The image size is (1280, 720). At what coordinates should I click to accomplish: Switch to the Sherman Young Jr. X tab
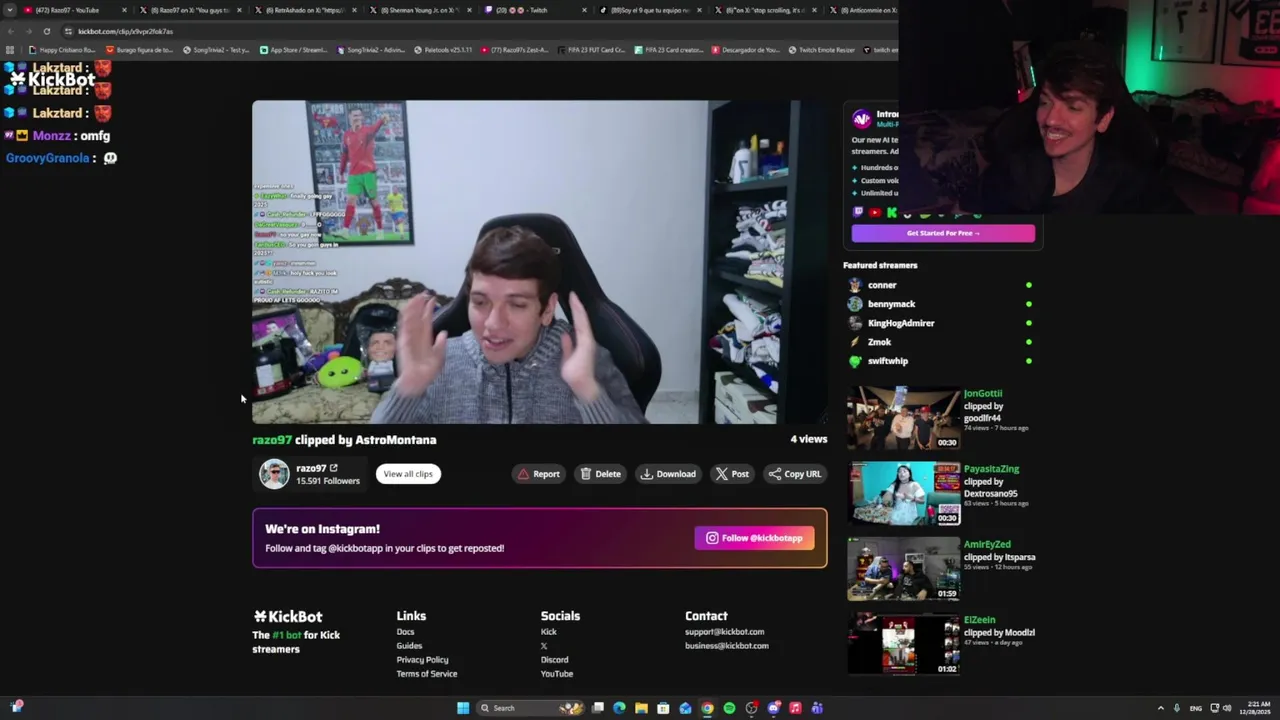point(418,10)
